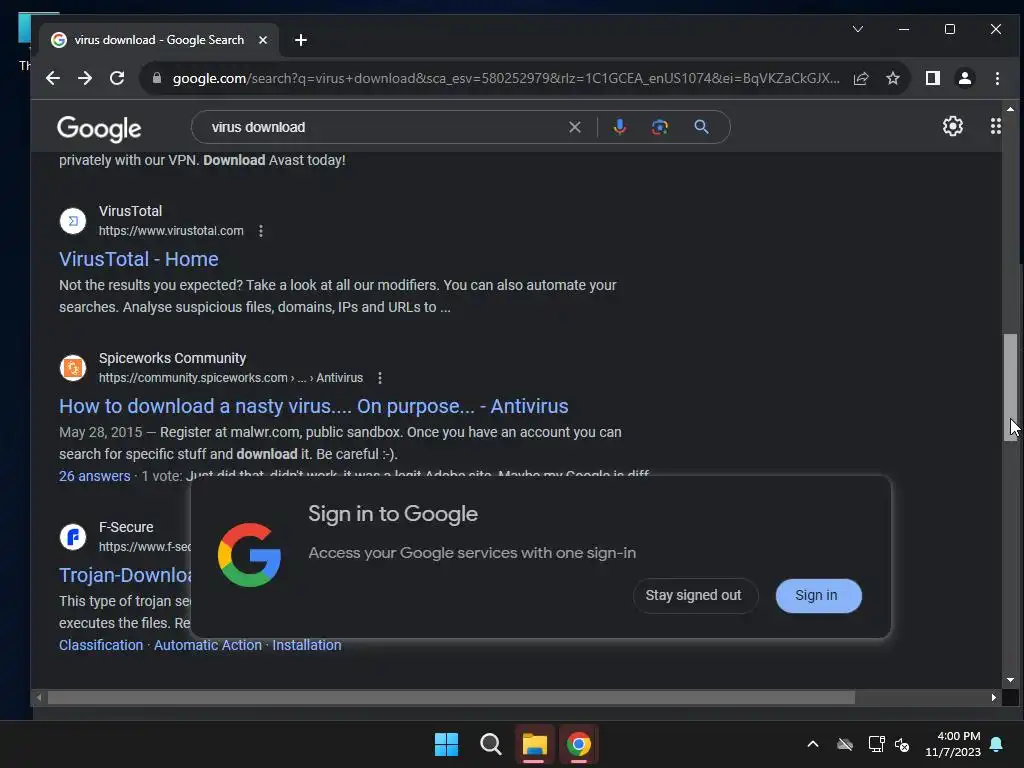Close the virus download search tab

263,40
